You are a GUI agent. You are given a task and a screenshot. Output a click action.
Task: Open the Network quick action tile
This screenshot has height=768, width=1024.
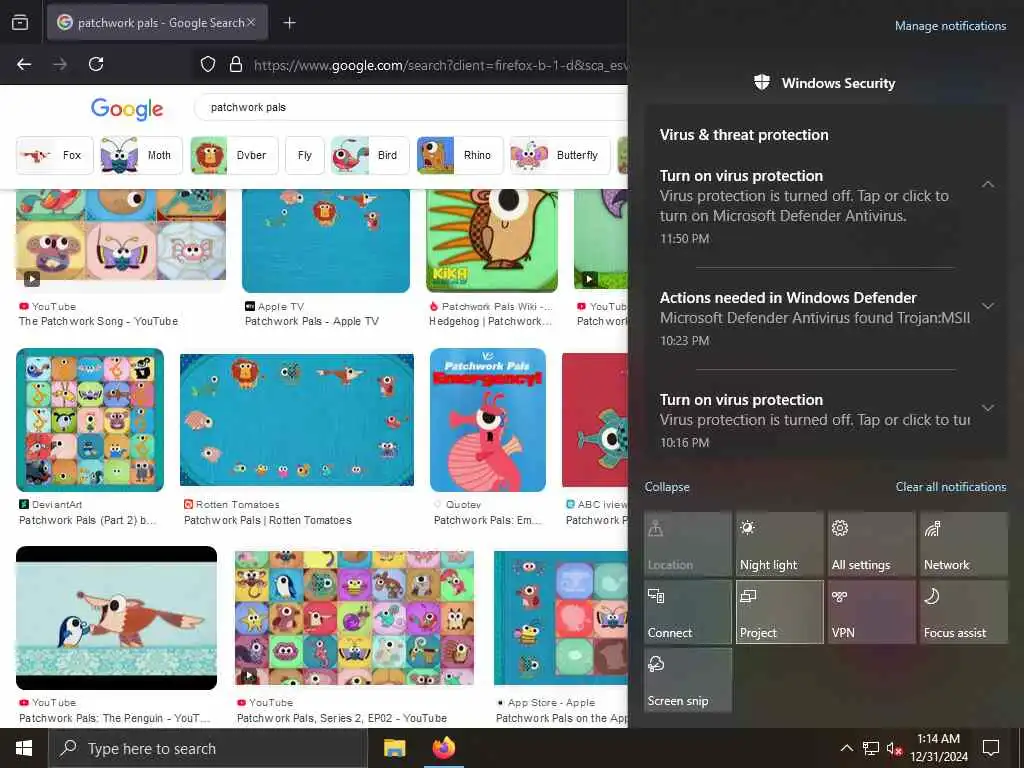point(964,544)
